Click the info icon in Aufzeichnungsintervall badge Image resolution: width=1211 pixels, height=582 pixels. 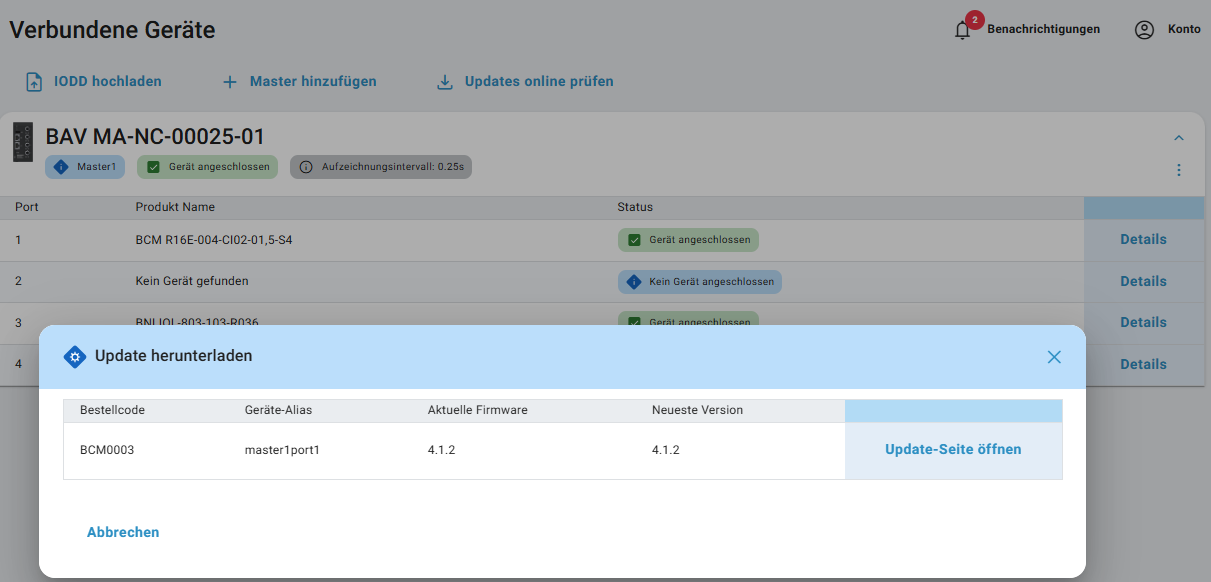click(306, 167)
